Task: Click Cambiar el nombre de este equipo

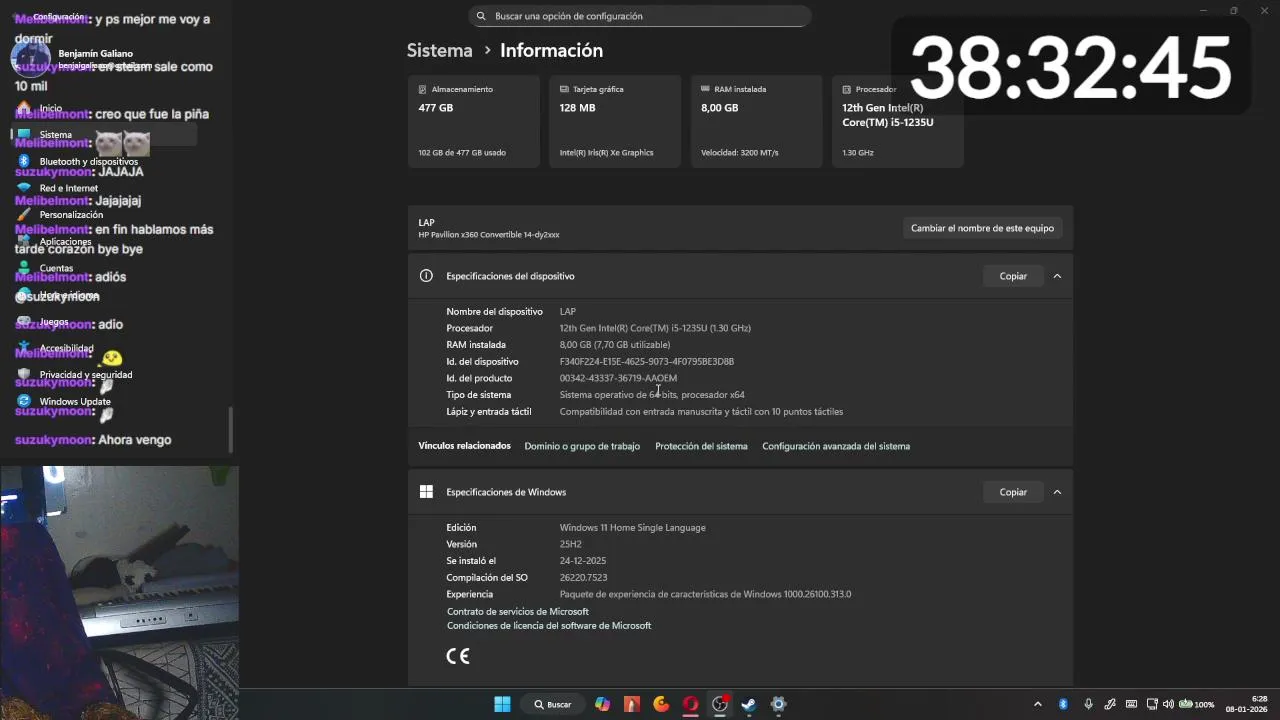Action: [982, 228]
